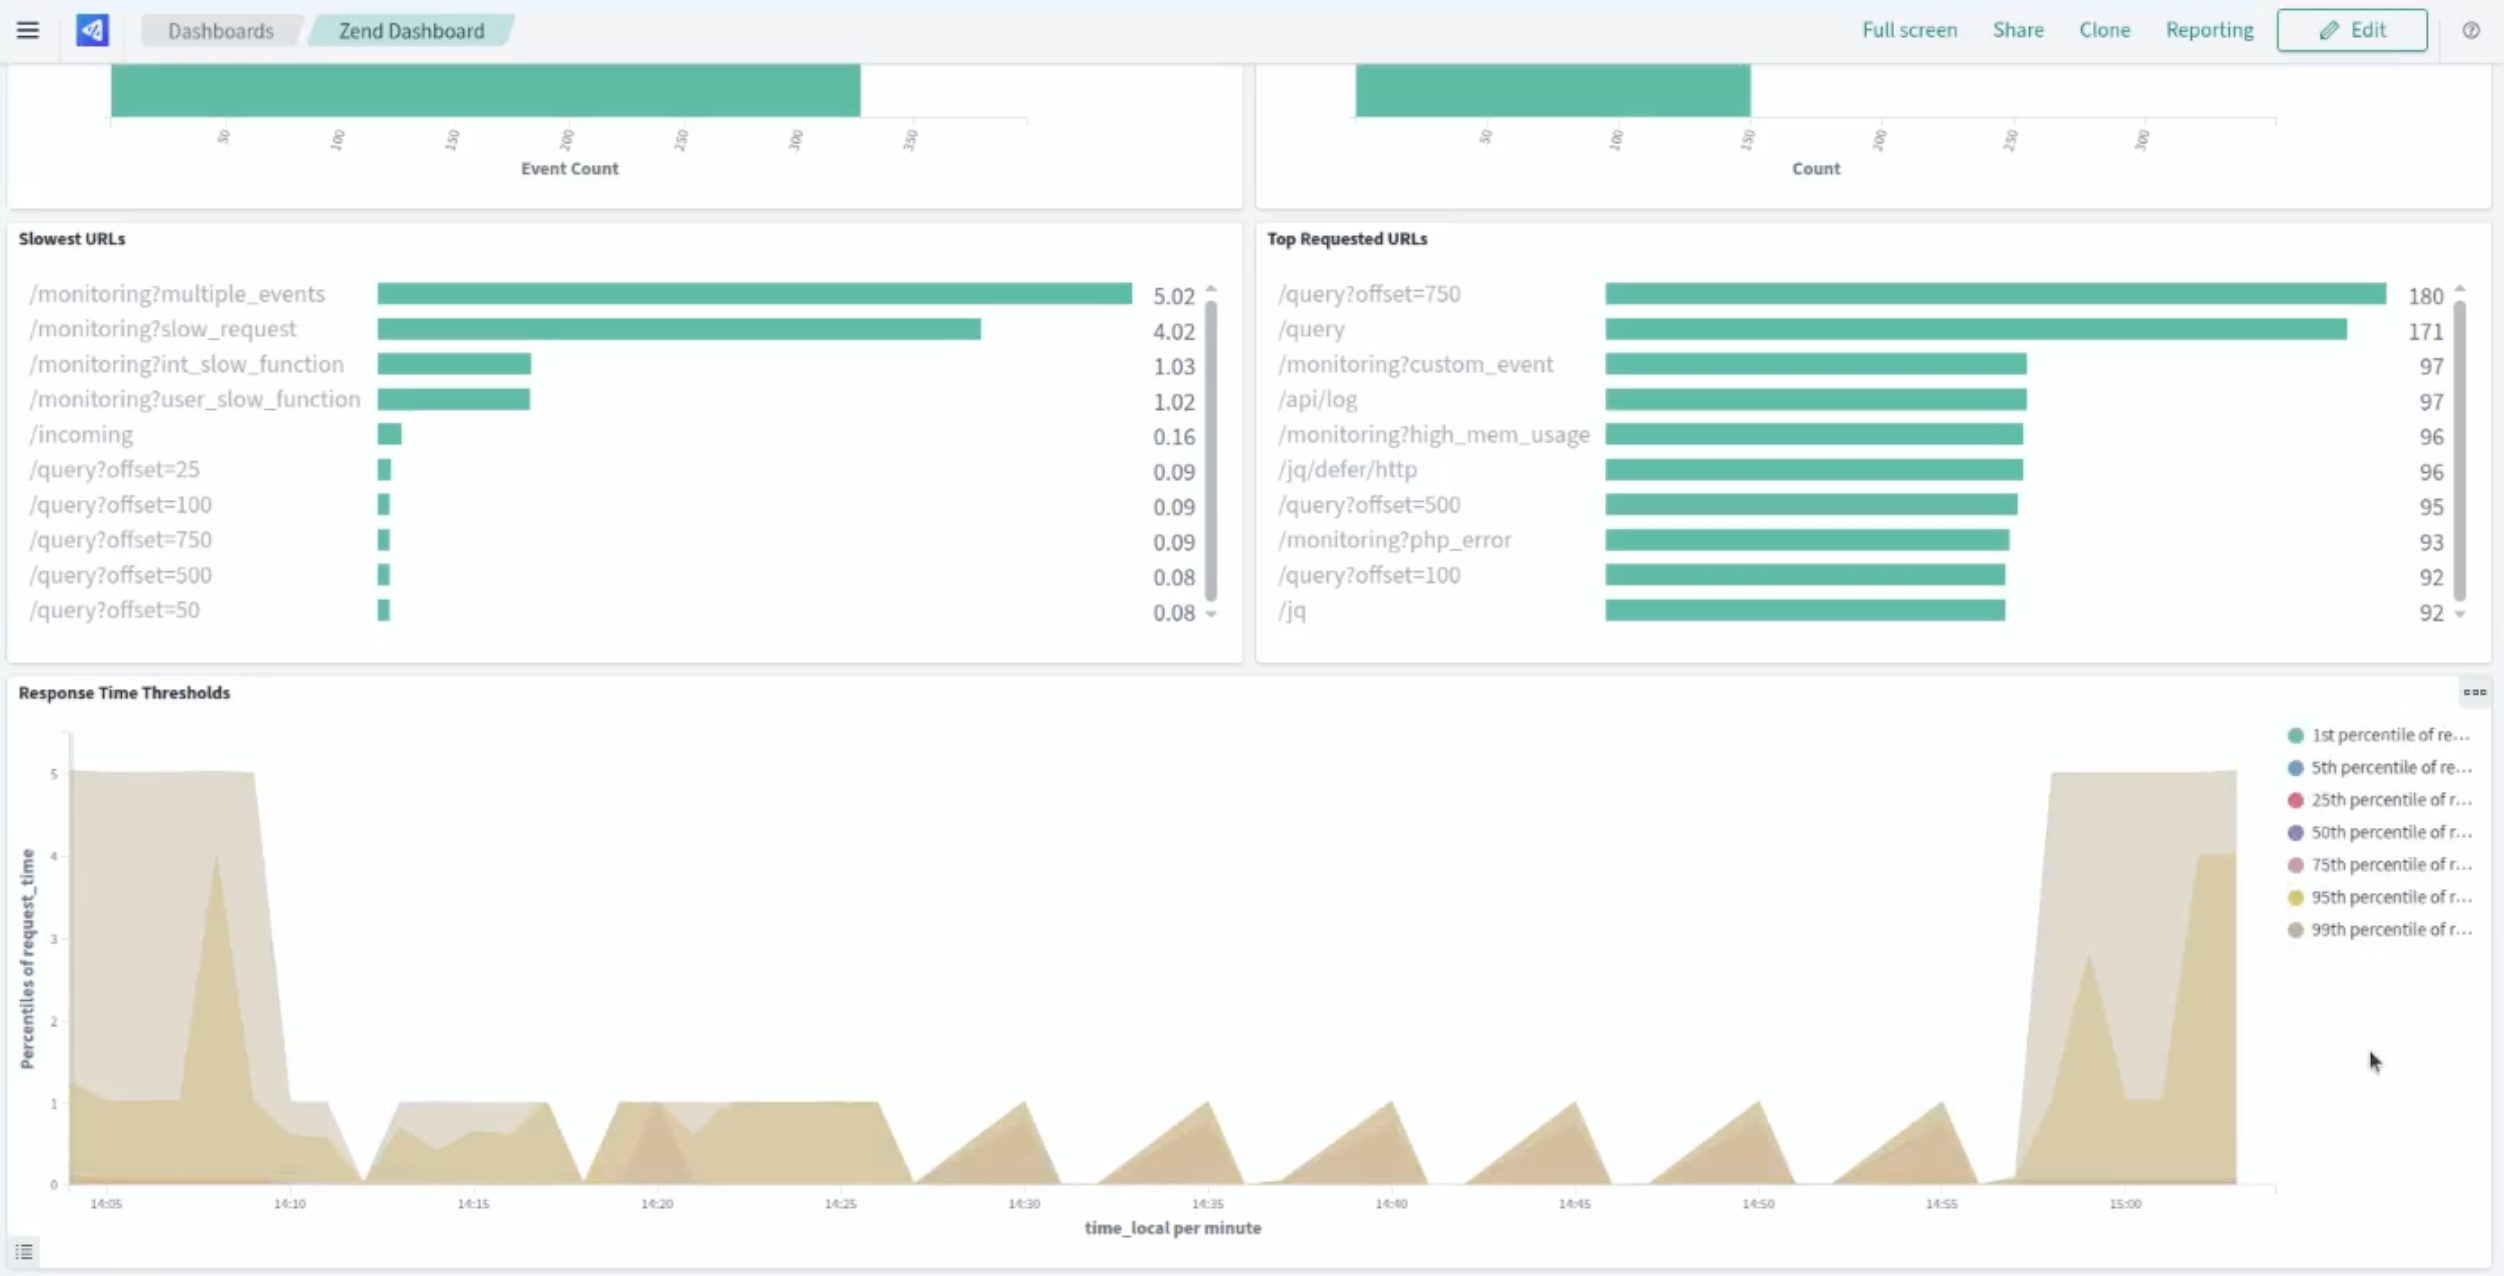Click the pencil Edit button
The height and width of the screenshot is (1276, 2504).
coord(2351,30)
